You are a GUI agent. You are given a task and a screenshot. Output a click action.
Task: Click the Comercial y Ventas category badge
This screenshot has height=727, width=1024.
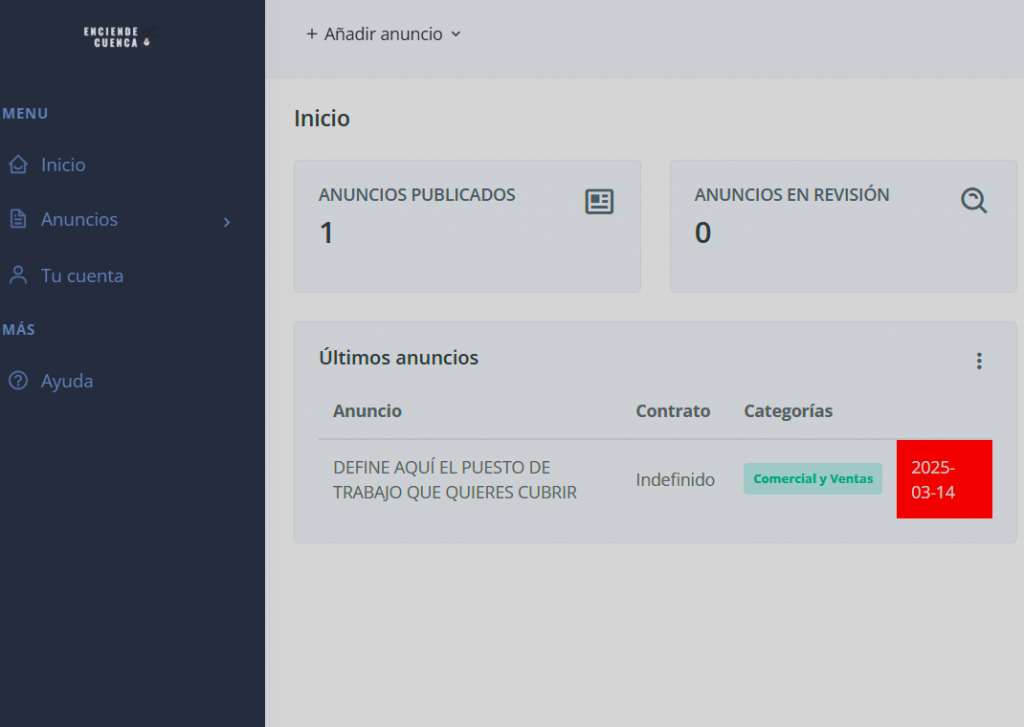coord(812,479)
